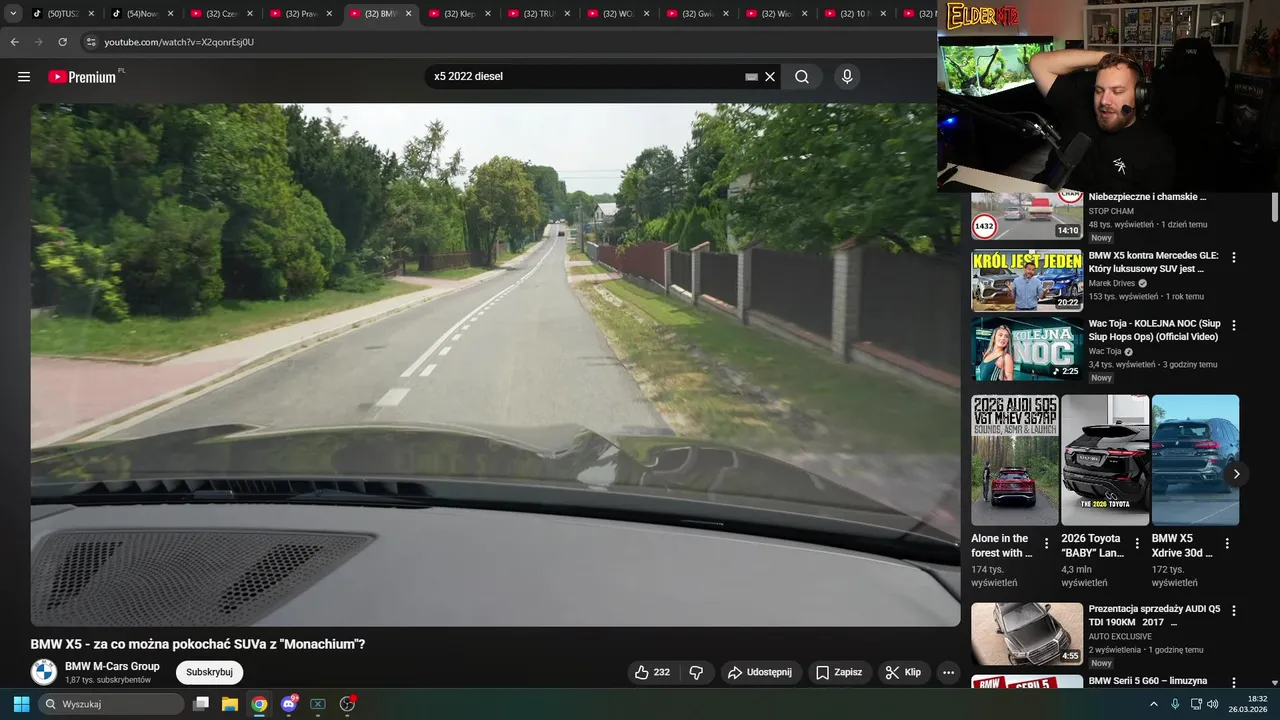Open the Windows Start menu
Screen dimensions: 1280x720
pyautogui.click(x=21, y=704)
